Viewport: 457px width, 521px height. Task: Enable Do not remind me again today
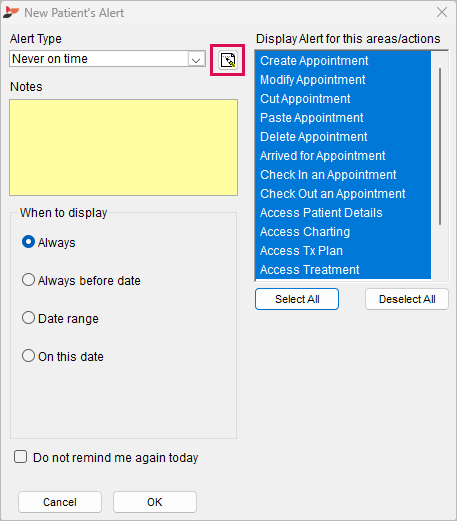coord(20,457)
